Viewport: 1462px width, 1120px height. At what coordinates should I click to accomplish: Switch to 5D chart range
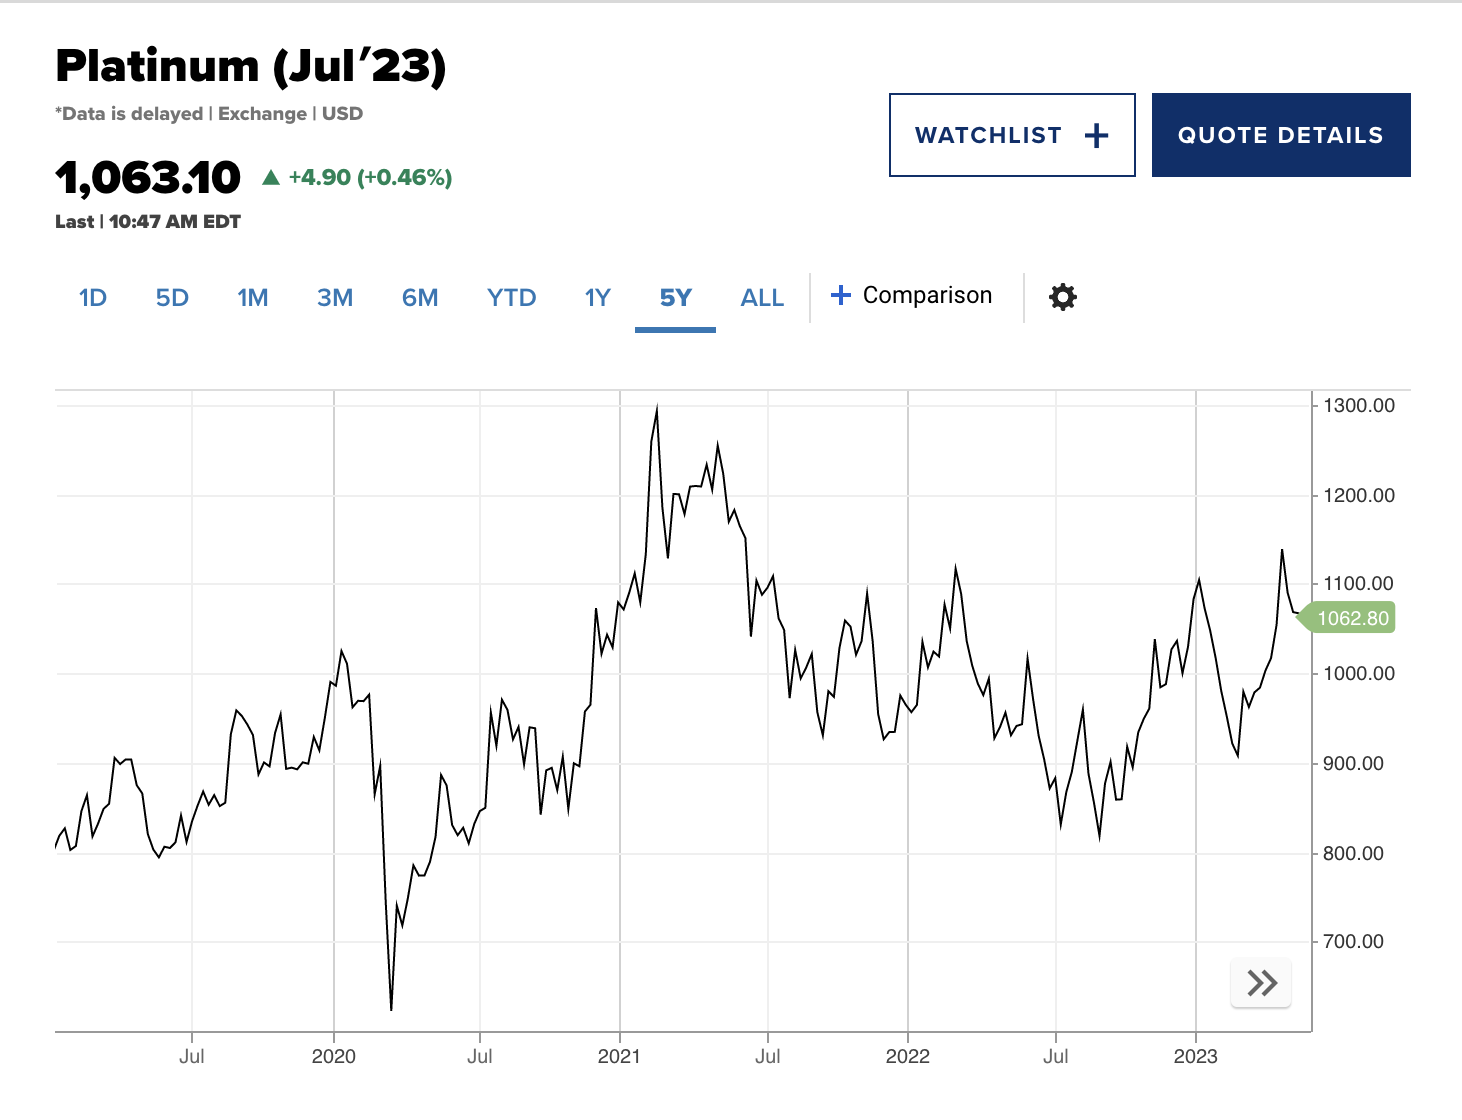click(x=172, y=298)
